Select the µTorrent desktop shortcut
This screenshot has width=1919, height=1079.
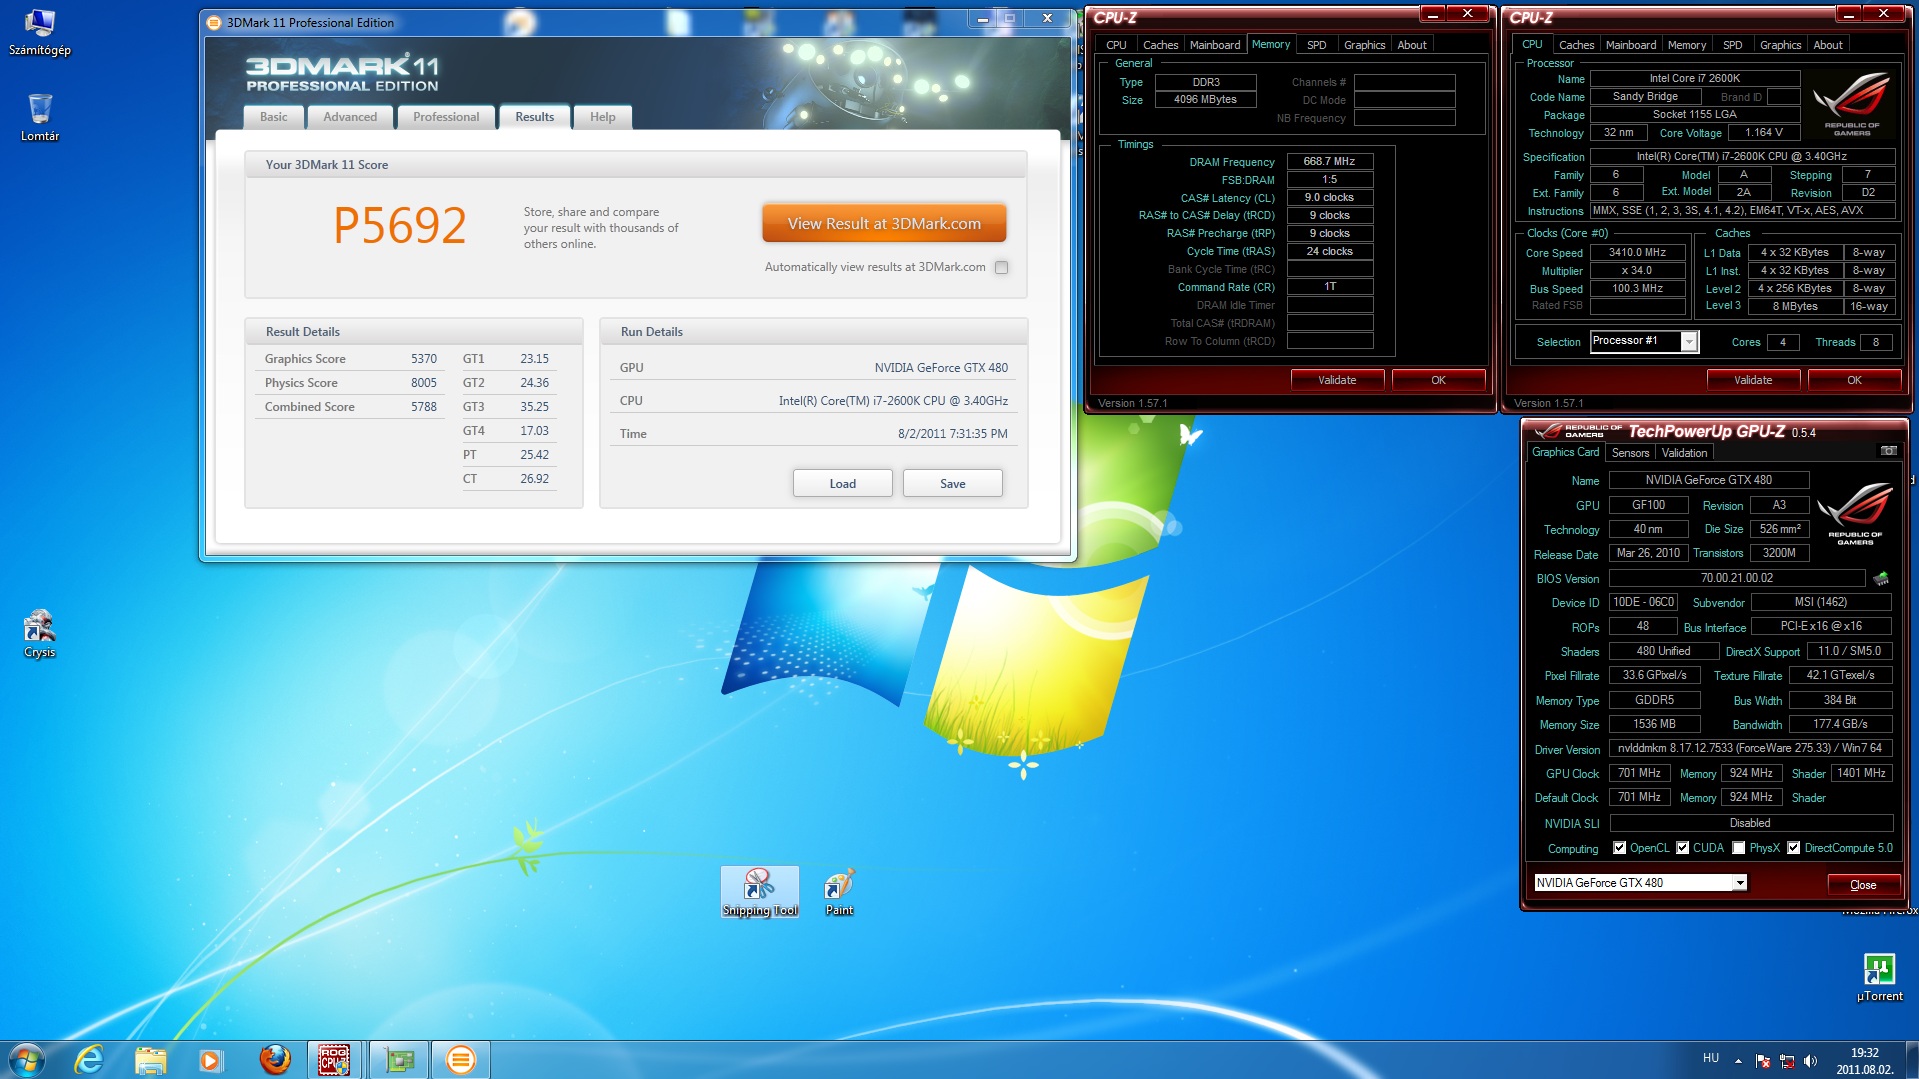pyautogui.click(x=1879, y=977)
